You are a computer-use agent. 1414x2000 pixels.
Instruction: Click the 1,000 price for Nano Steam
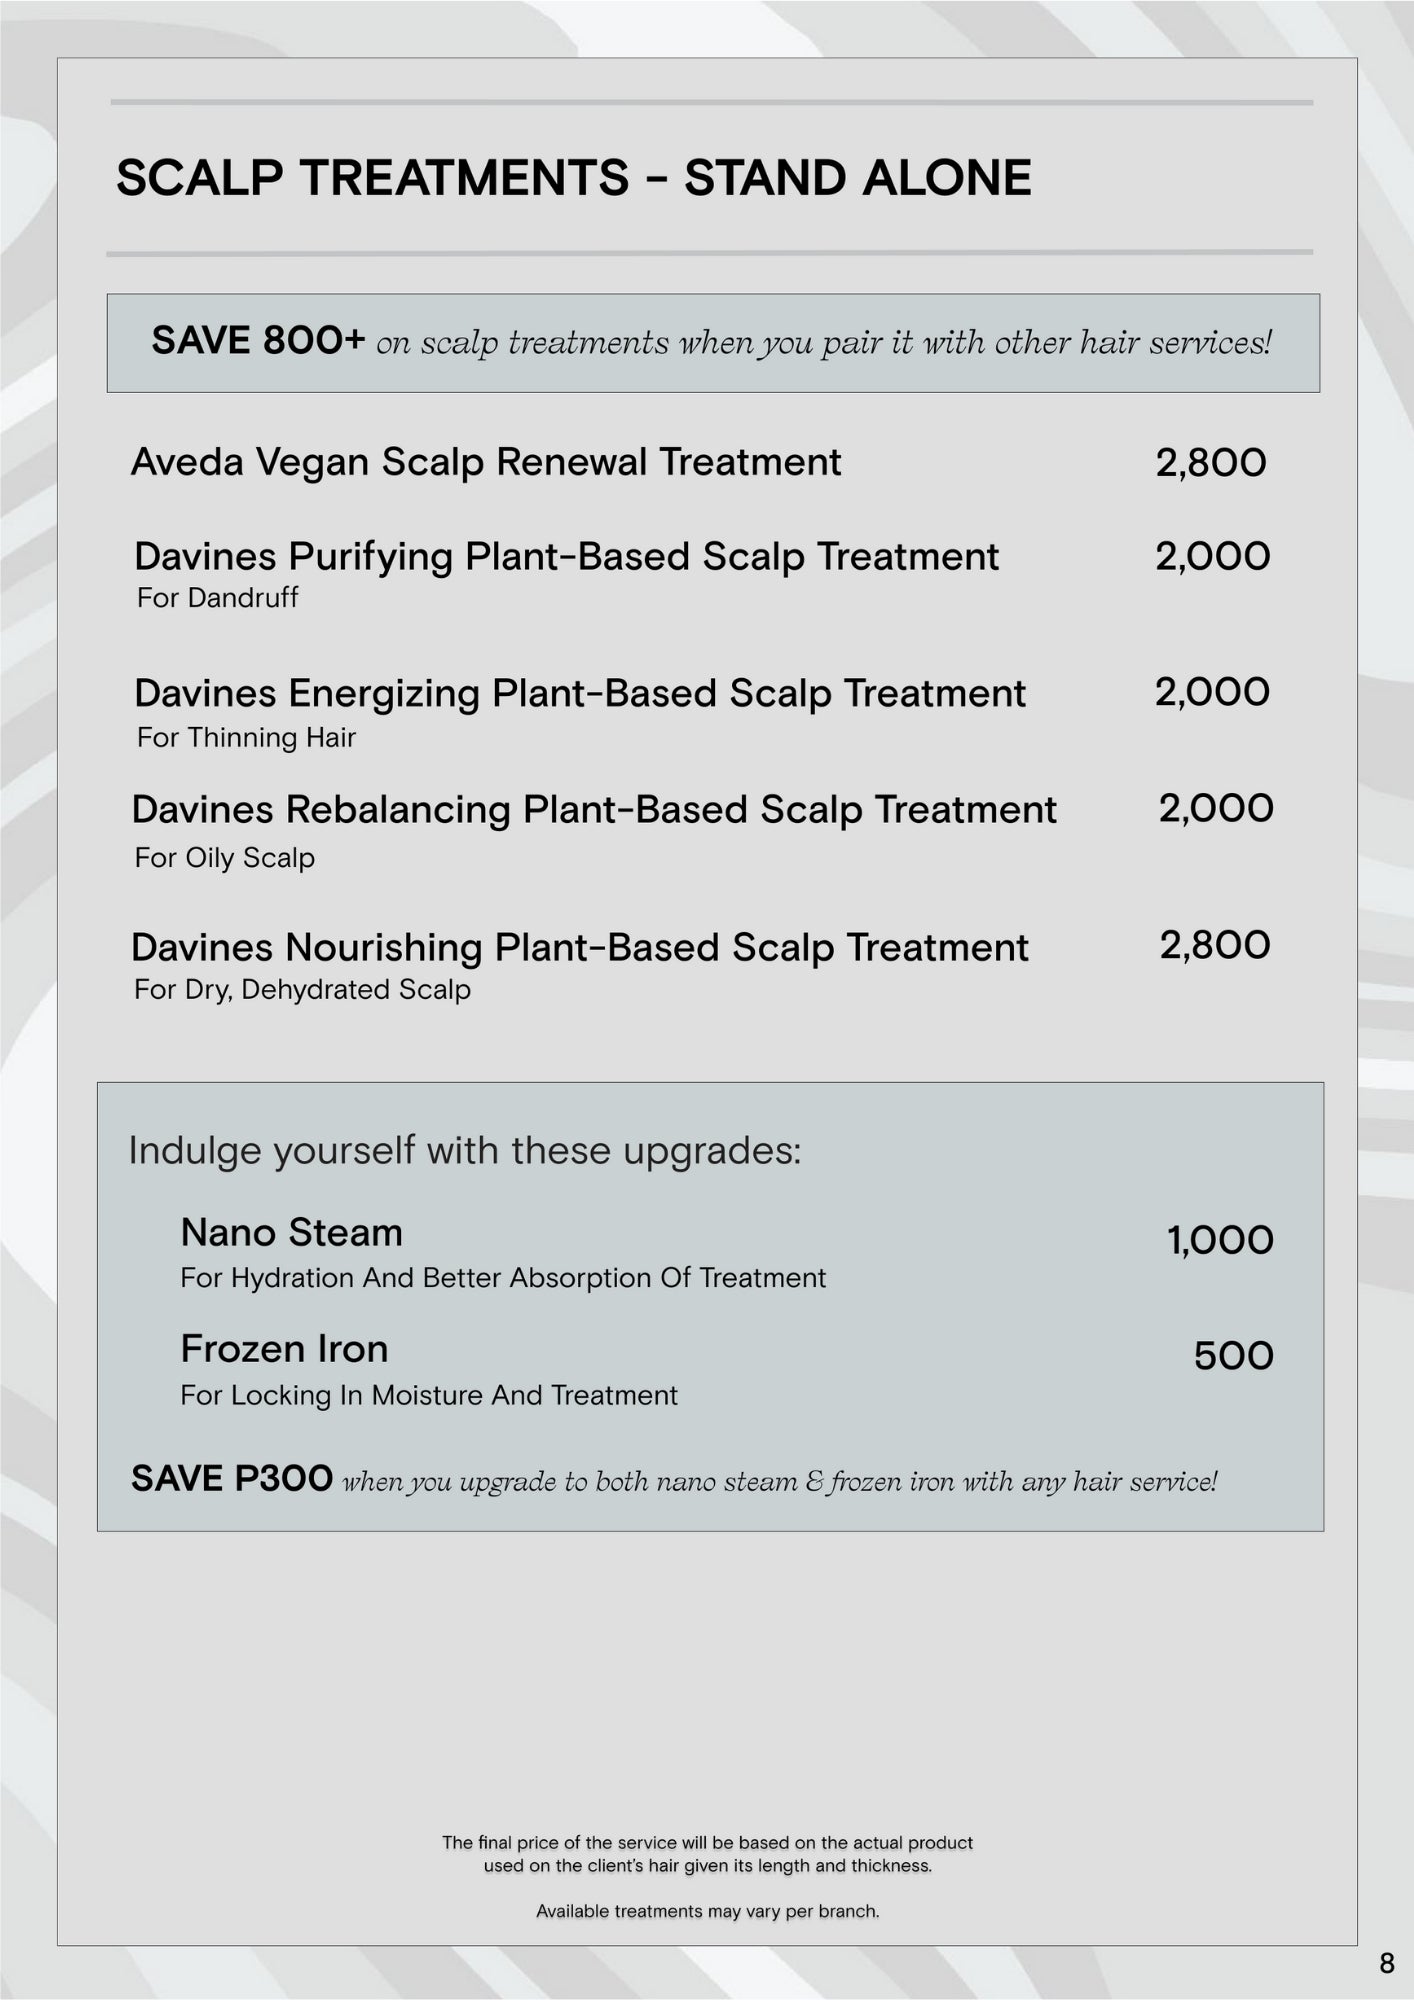click(x=1220, y=1241)
